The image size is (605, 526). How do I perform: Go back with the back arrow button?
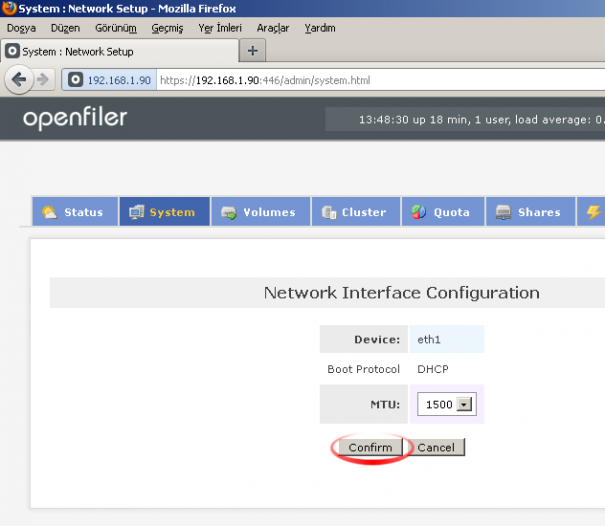(x=19, y=80)
